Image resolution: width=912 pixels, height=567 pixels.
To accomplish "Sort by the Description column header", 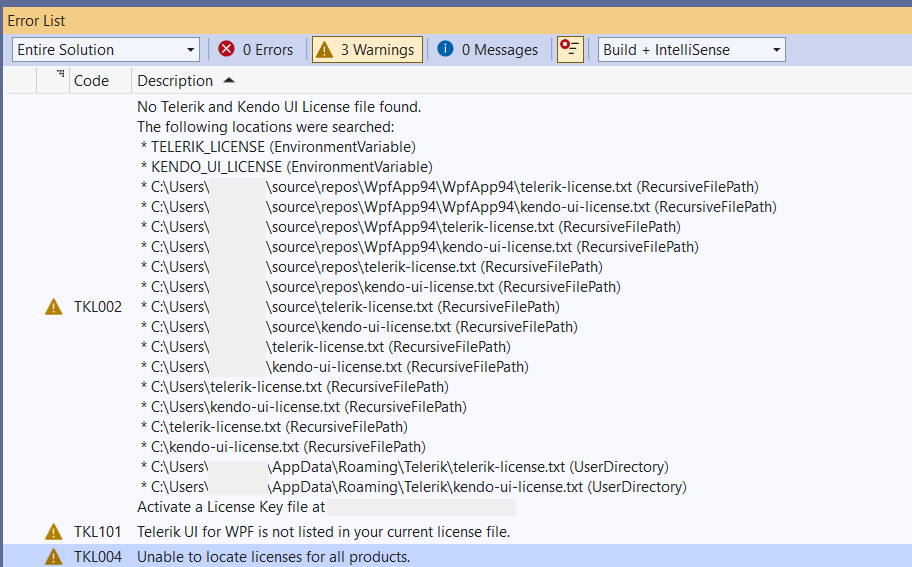I will pos(175,81).
